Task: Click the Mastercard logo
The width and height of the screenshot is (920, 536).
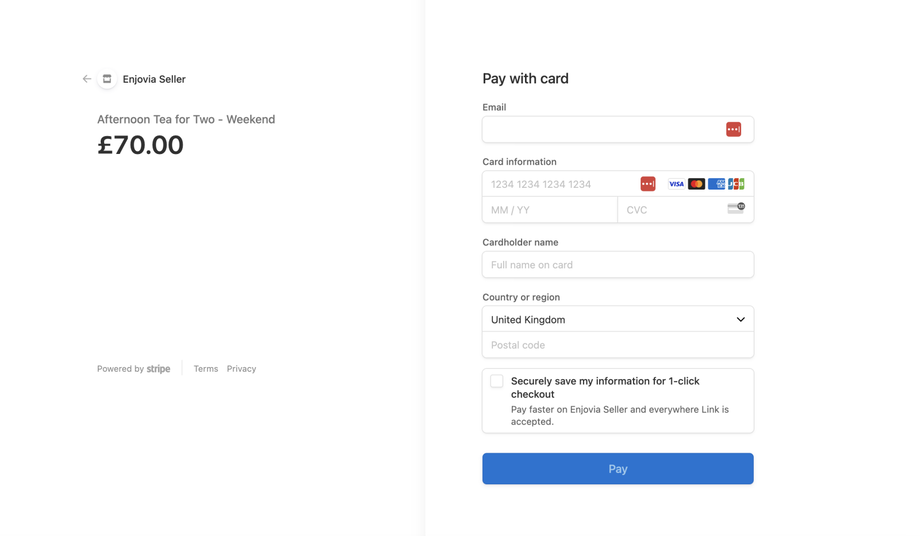Action: 696,184
